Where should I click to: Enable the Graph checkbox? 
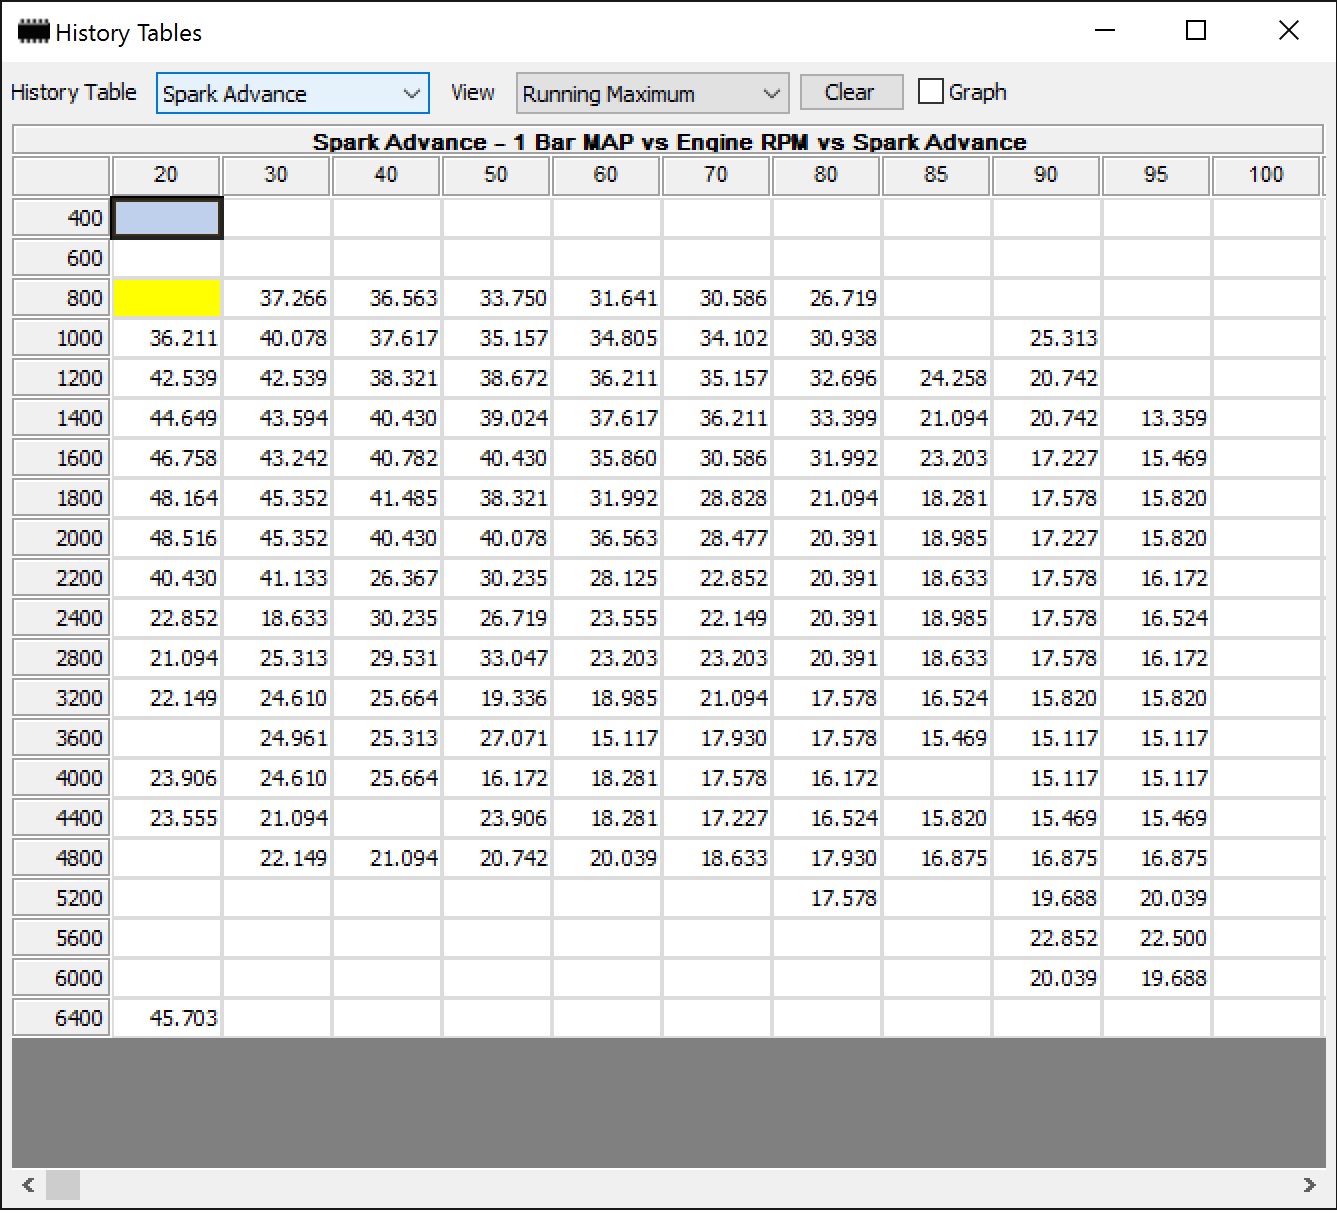[931, 92]
